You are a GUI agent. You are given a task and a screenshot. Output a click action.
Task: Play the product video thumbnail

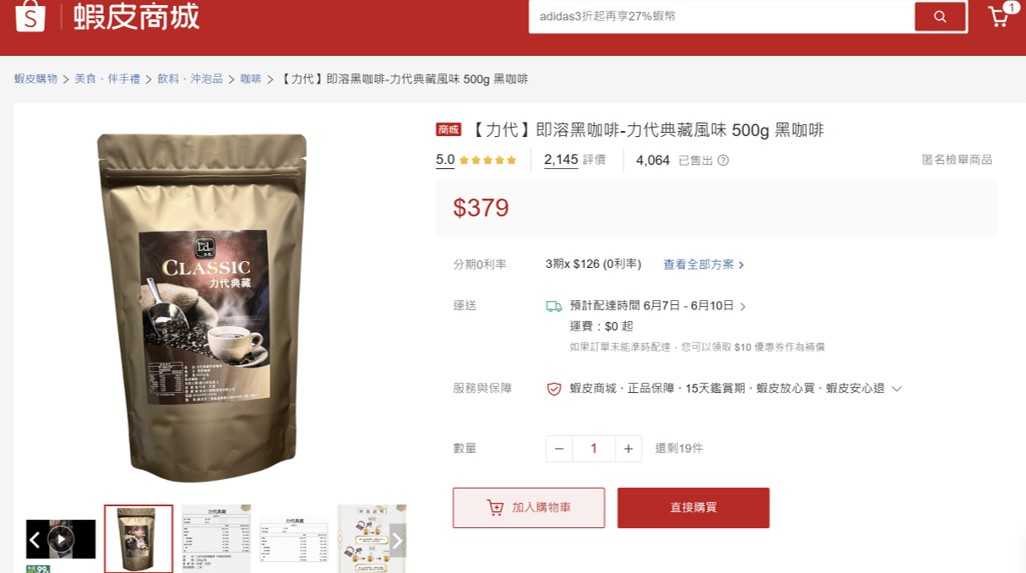point(61,539)
